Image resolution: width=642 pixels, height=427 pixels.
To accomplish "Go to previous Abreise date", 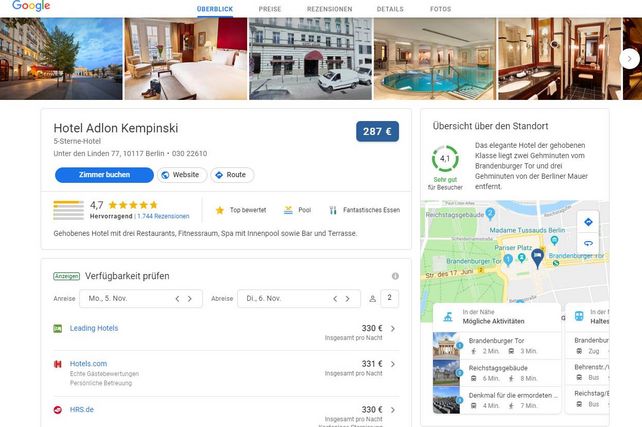I will [x=335, y=299].
